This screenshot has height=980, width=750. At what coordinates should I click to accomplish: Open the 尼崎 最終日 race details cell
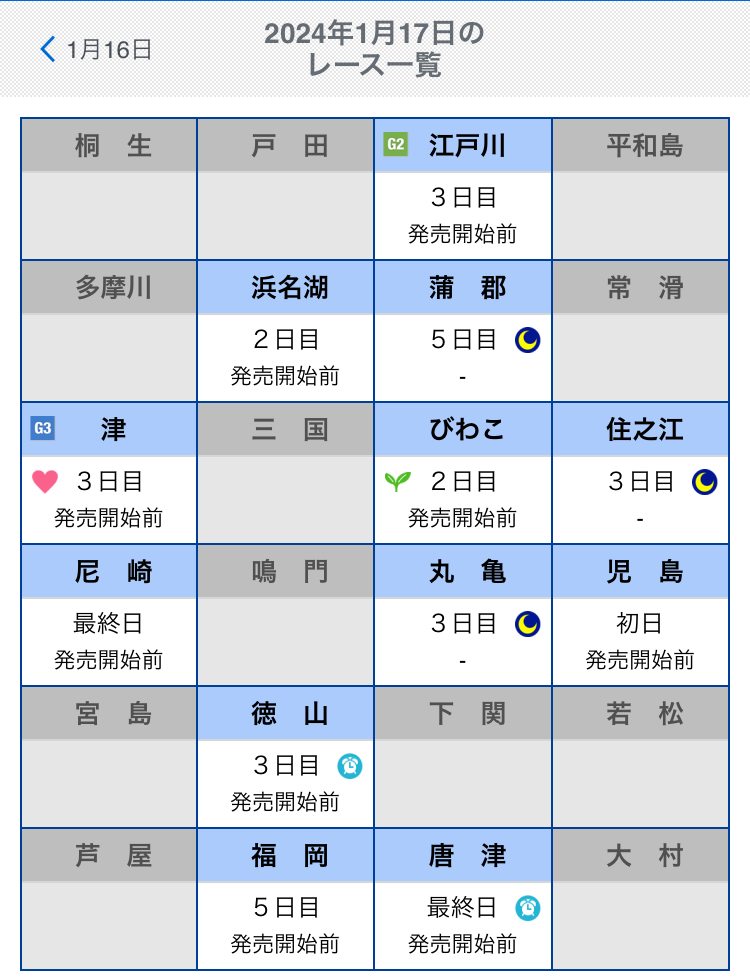[109, 641]
